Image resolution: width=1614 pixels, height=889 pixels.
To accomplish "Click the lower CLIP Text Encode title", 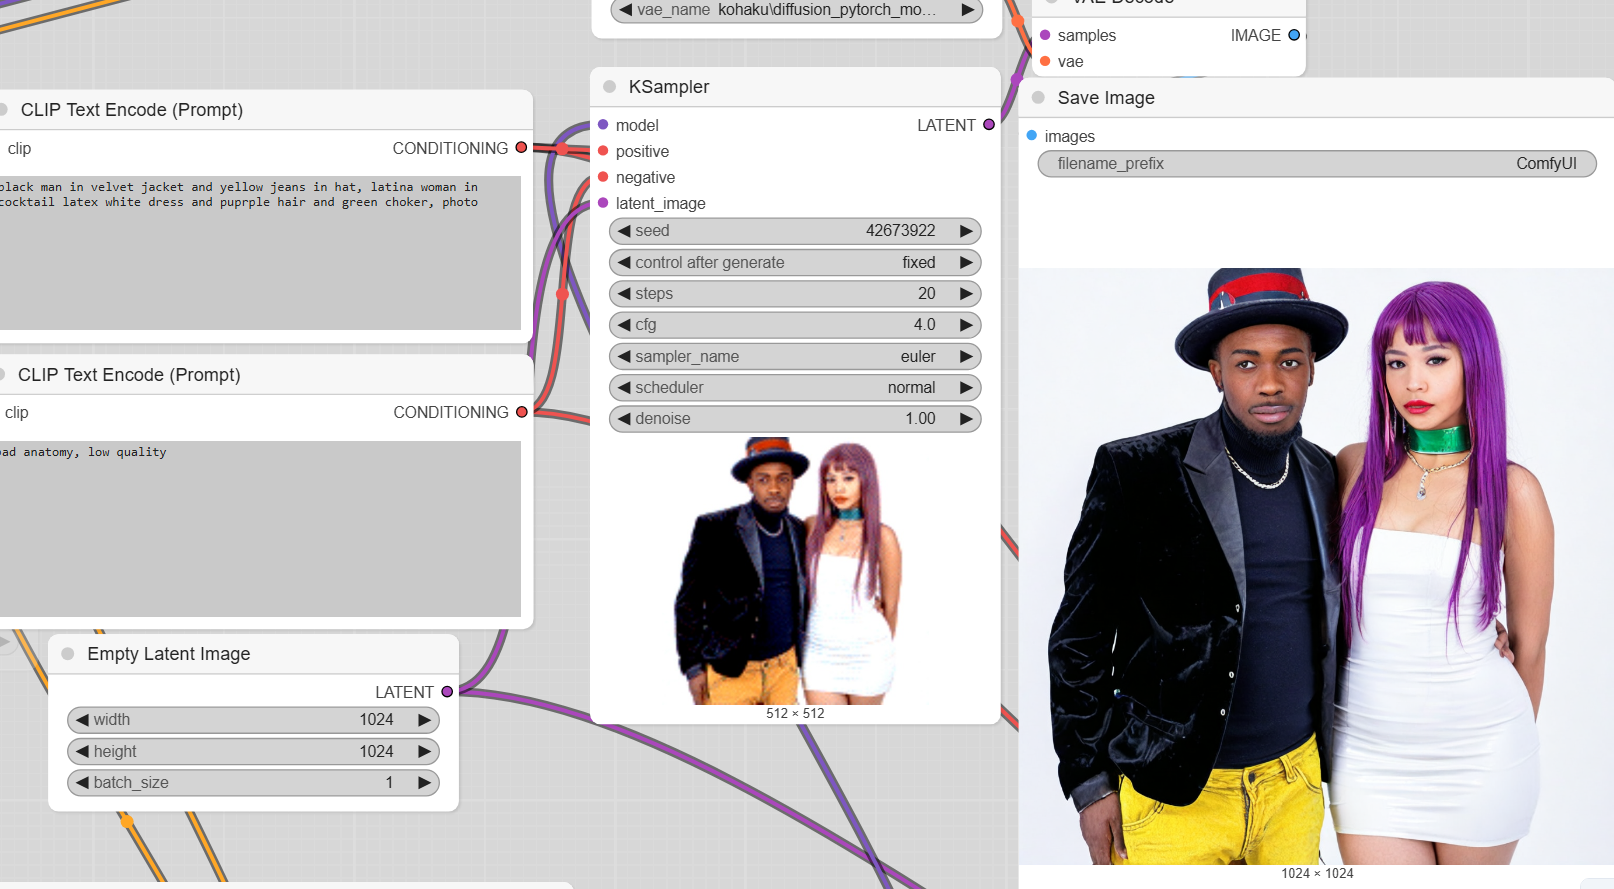I will (129, 375).
